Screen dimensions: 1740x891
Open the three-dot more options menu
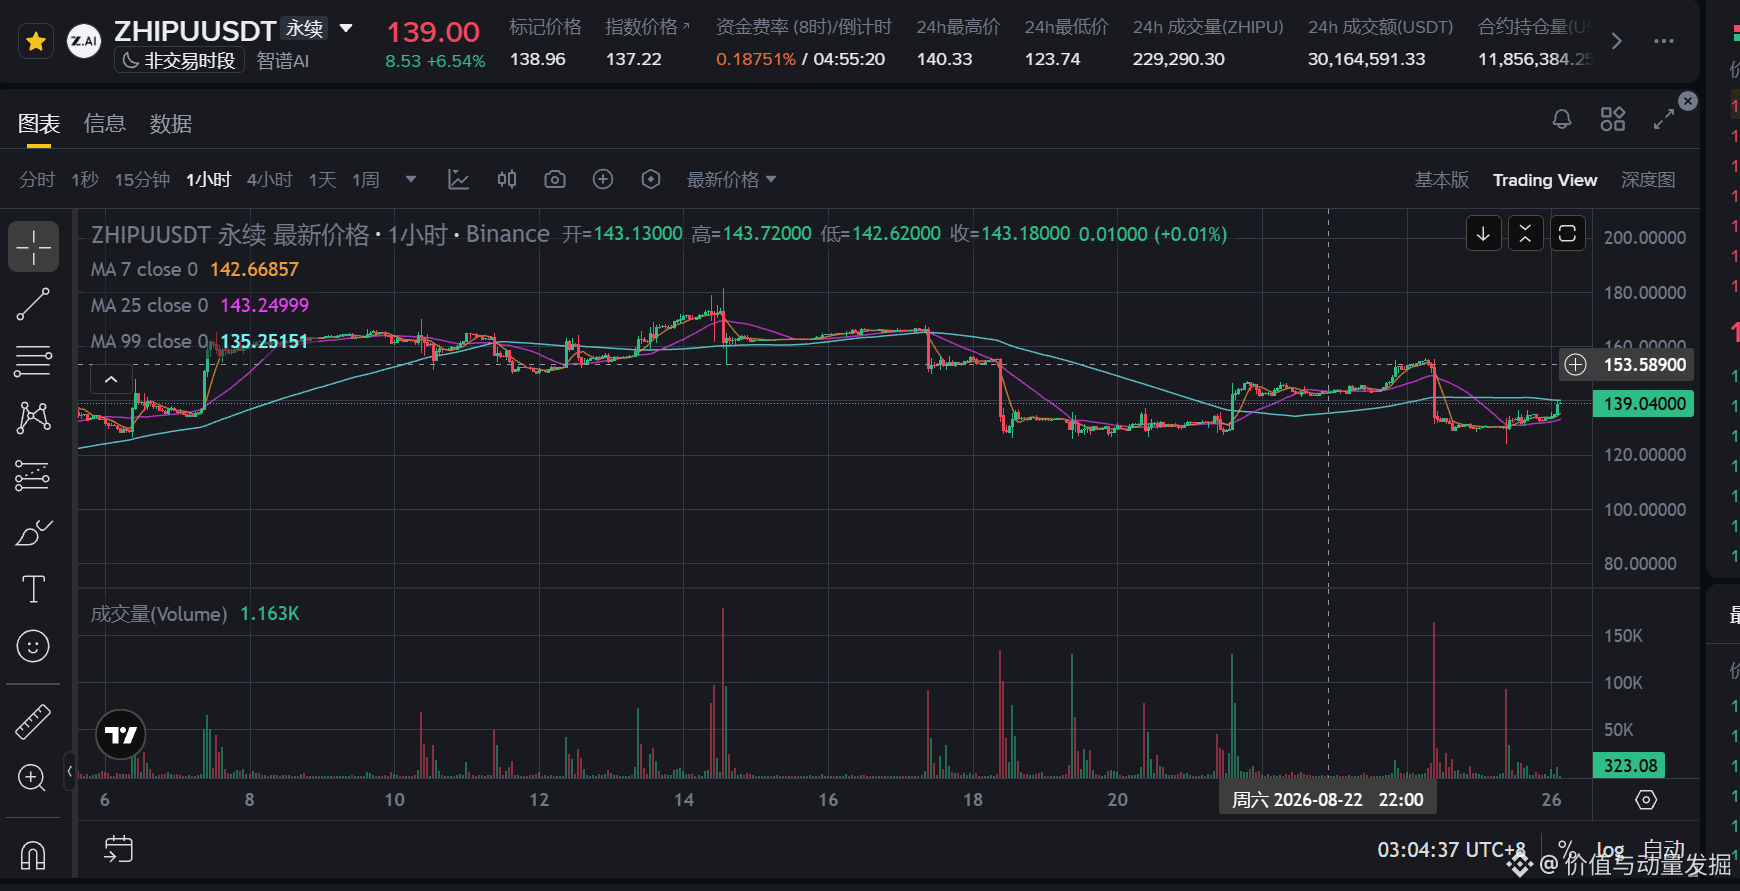(x=1664, y=41)
